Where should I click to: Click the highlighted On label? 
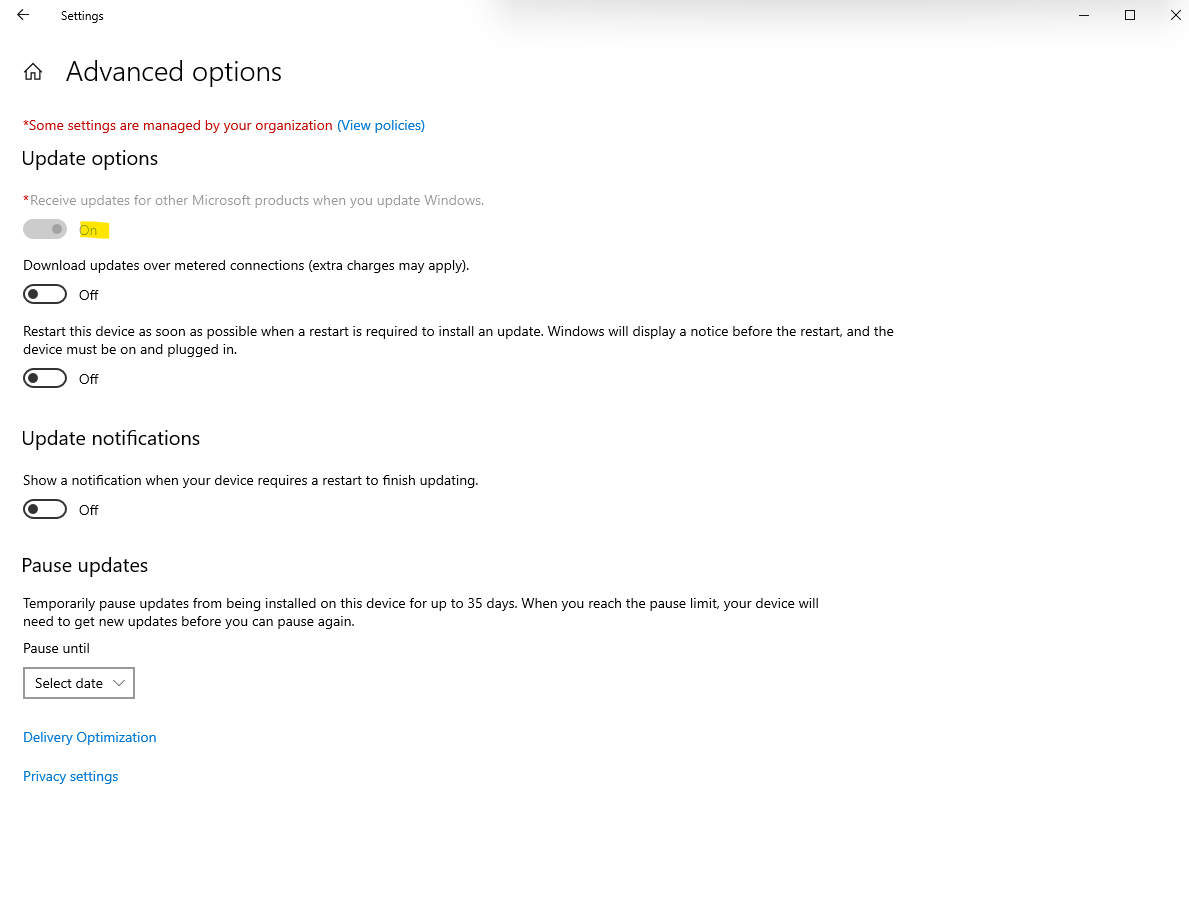tap(89, 230)
